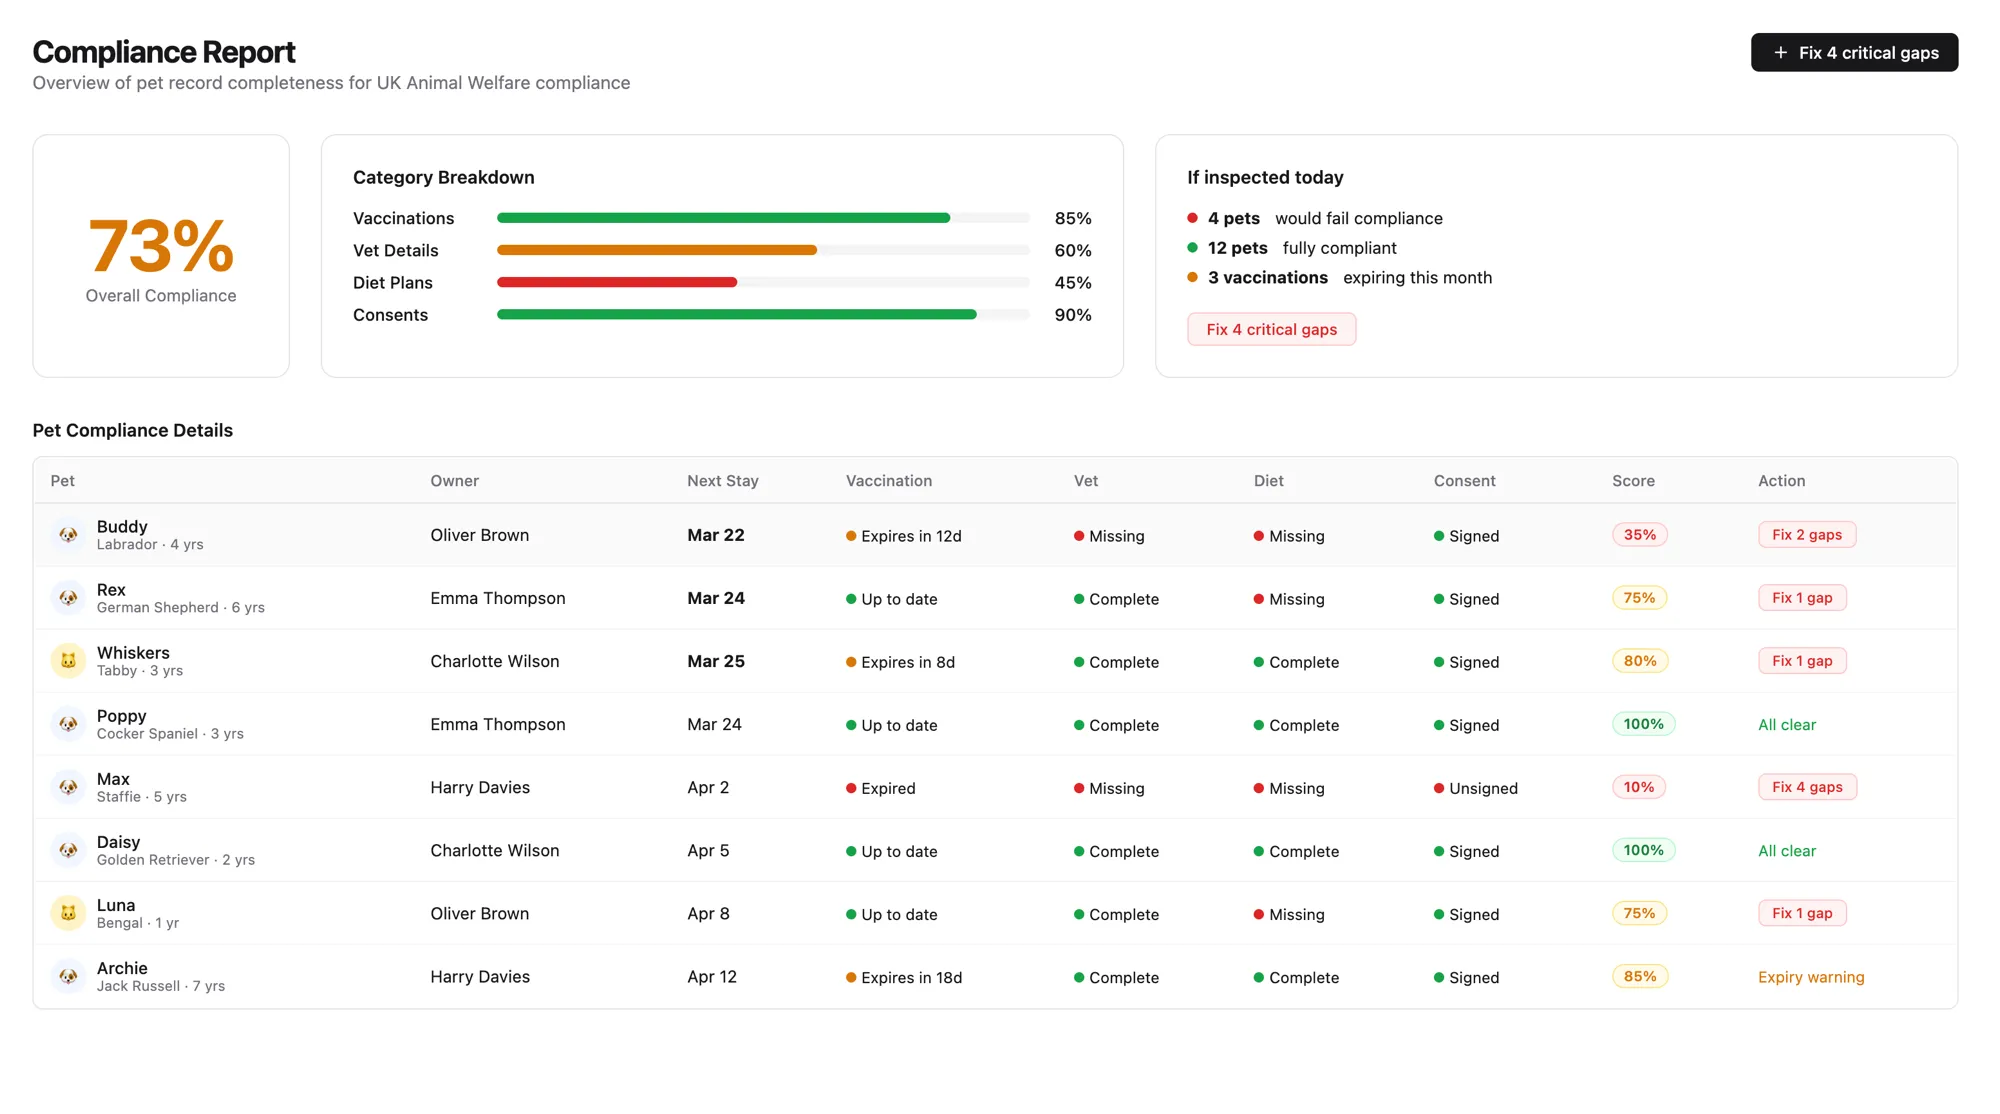Select Buddy's 35% score badge
The width and height of the screenshot is (2000, 1114).
pyautogui.click(x=1639, y=534)
